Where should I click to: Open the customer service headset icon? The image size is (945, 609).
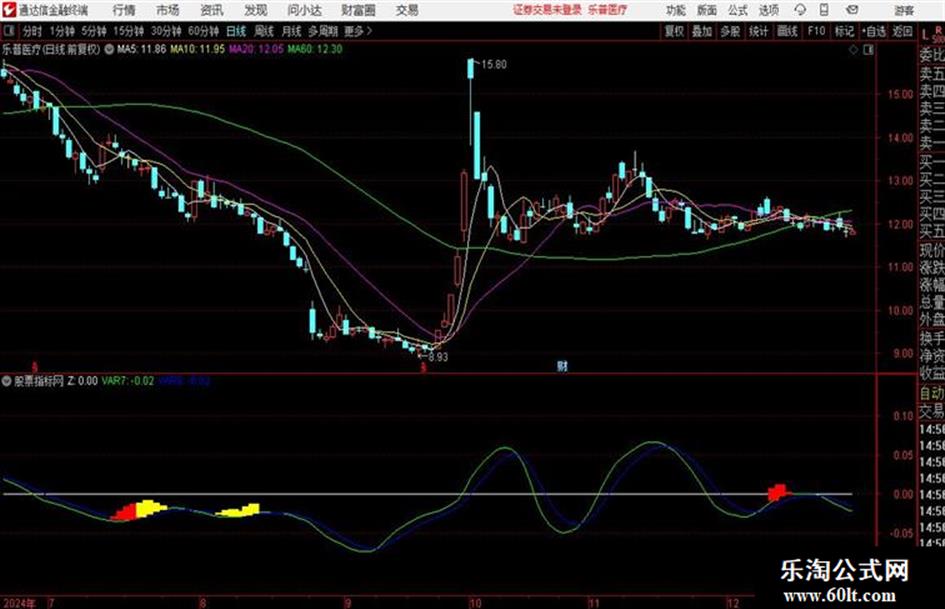pos(800,10)
